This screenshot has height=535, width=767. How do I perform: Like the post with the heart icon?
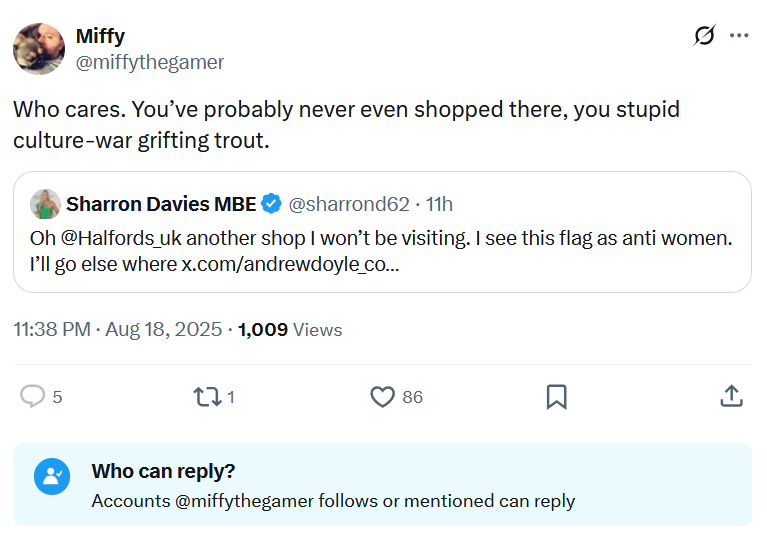tap(382, 397)
